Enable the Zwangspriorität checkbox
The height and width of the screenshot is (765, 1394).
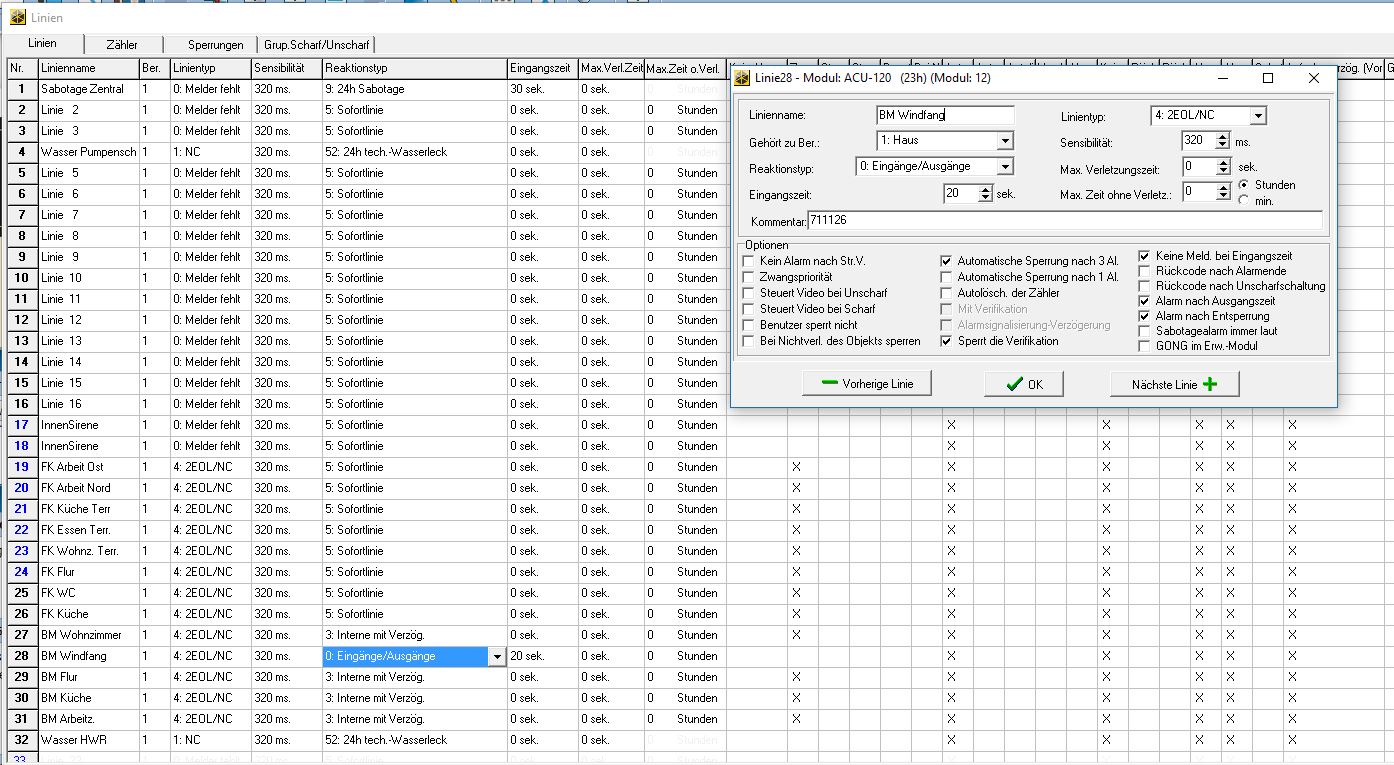(x=749, y=277)
